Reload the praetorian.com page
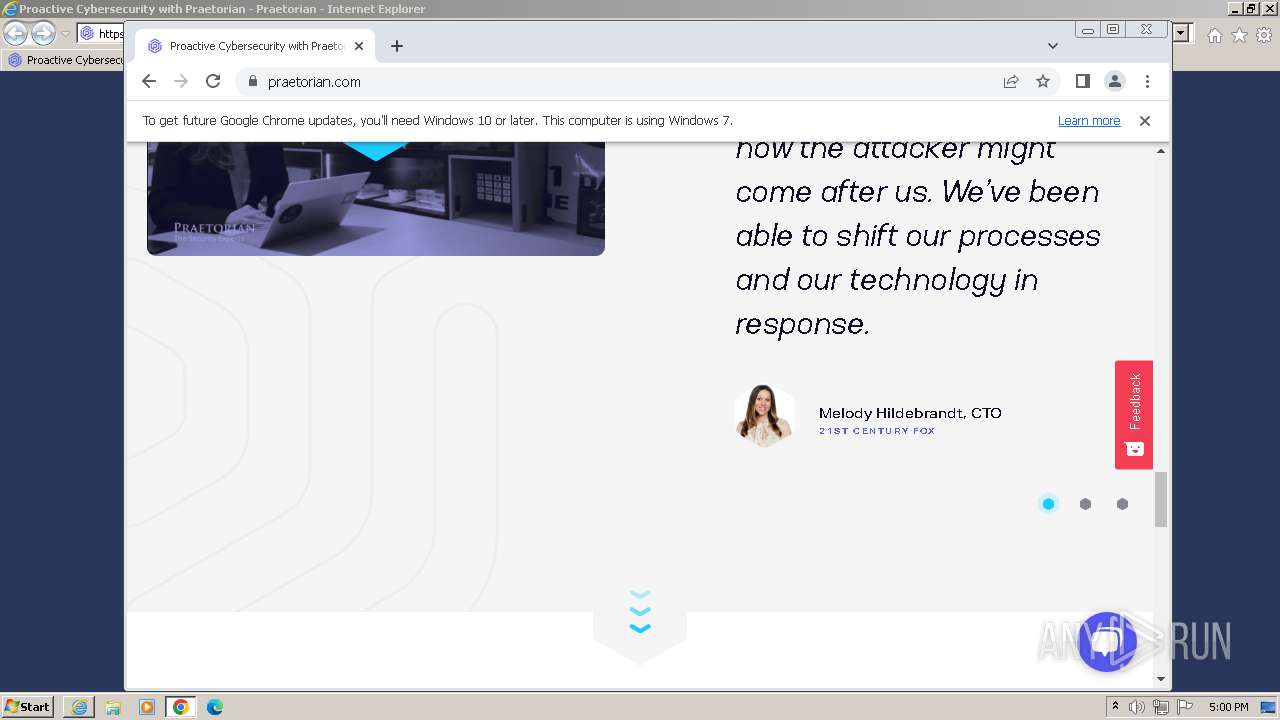Image resolution: width=1280 pixels, height=720 pixels. coord(213,82)
